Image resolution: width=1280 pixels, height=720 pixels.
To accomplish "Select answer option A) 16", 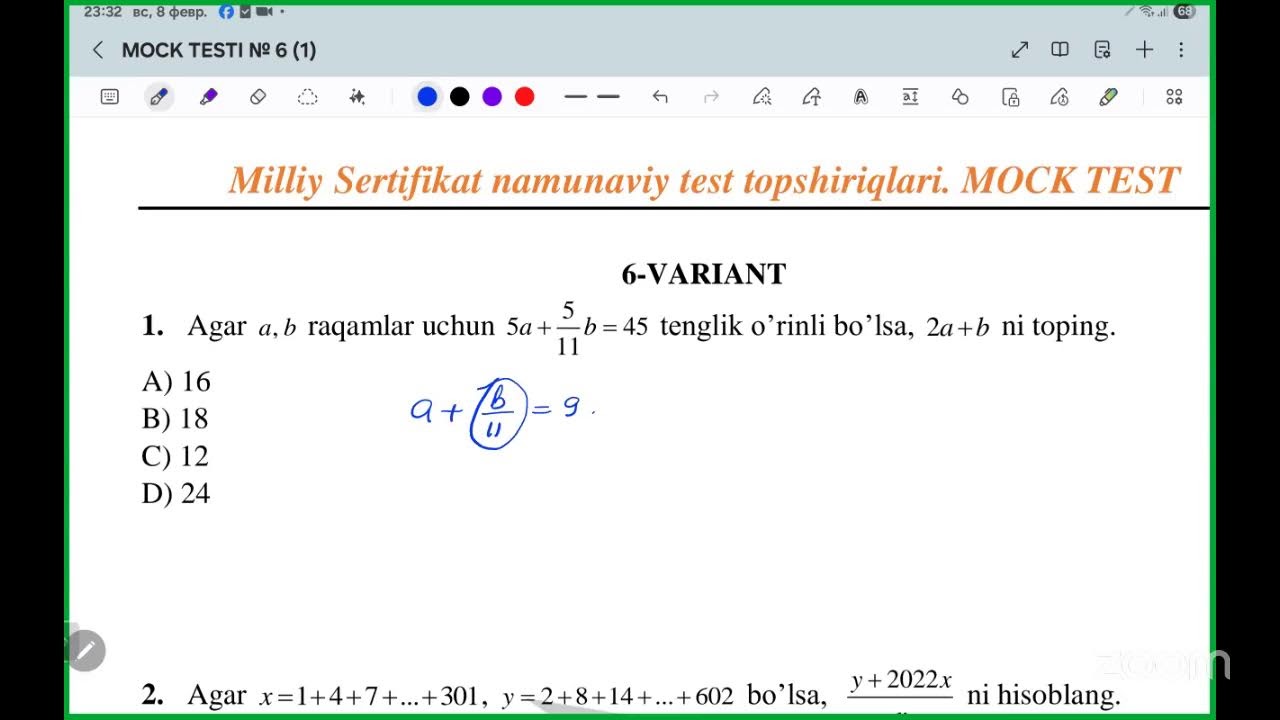I will point(177,381).
